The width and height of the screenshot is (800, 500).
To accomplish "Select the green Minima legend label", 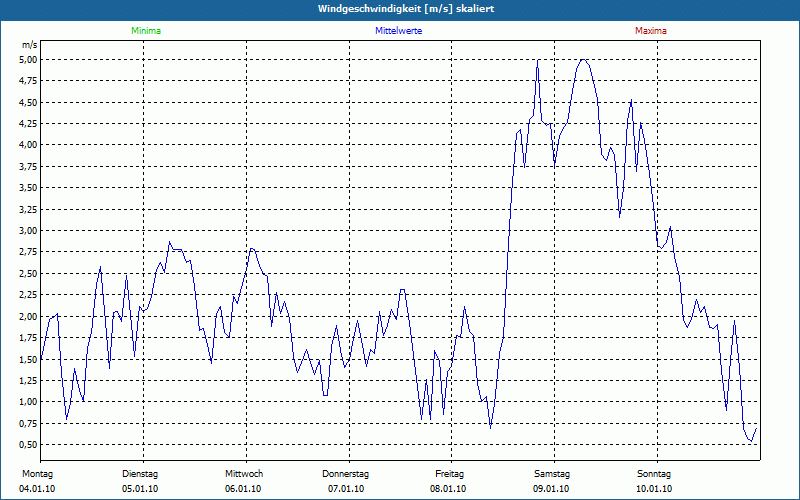I will [x=146, y=31].
